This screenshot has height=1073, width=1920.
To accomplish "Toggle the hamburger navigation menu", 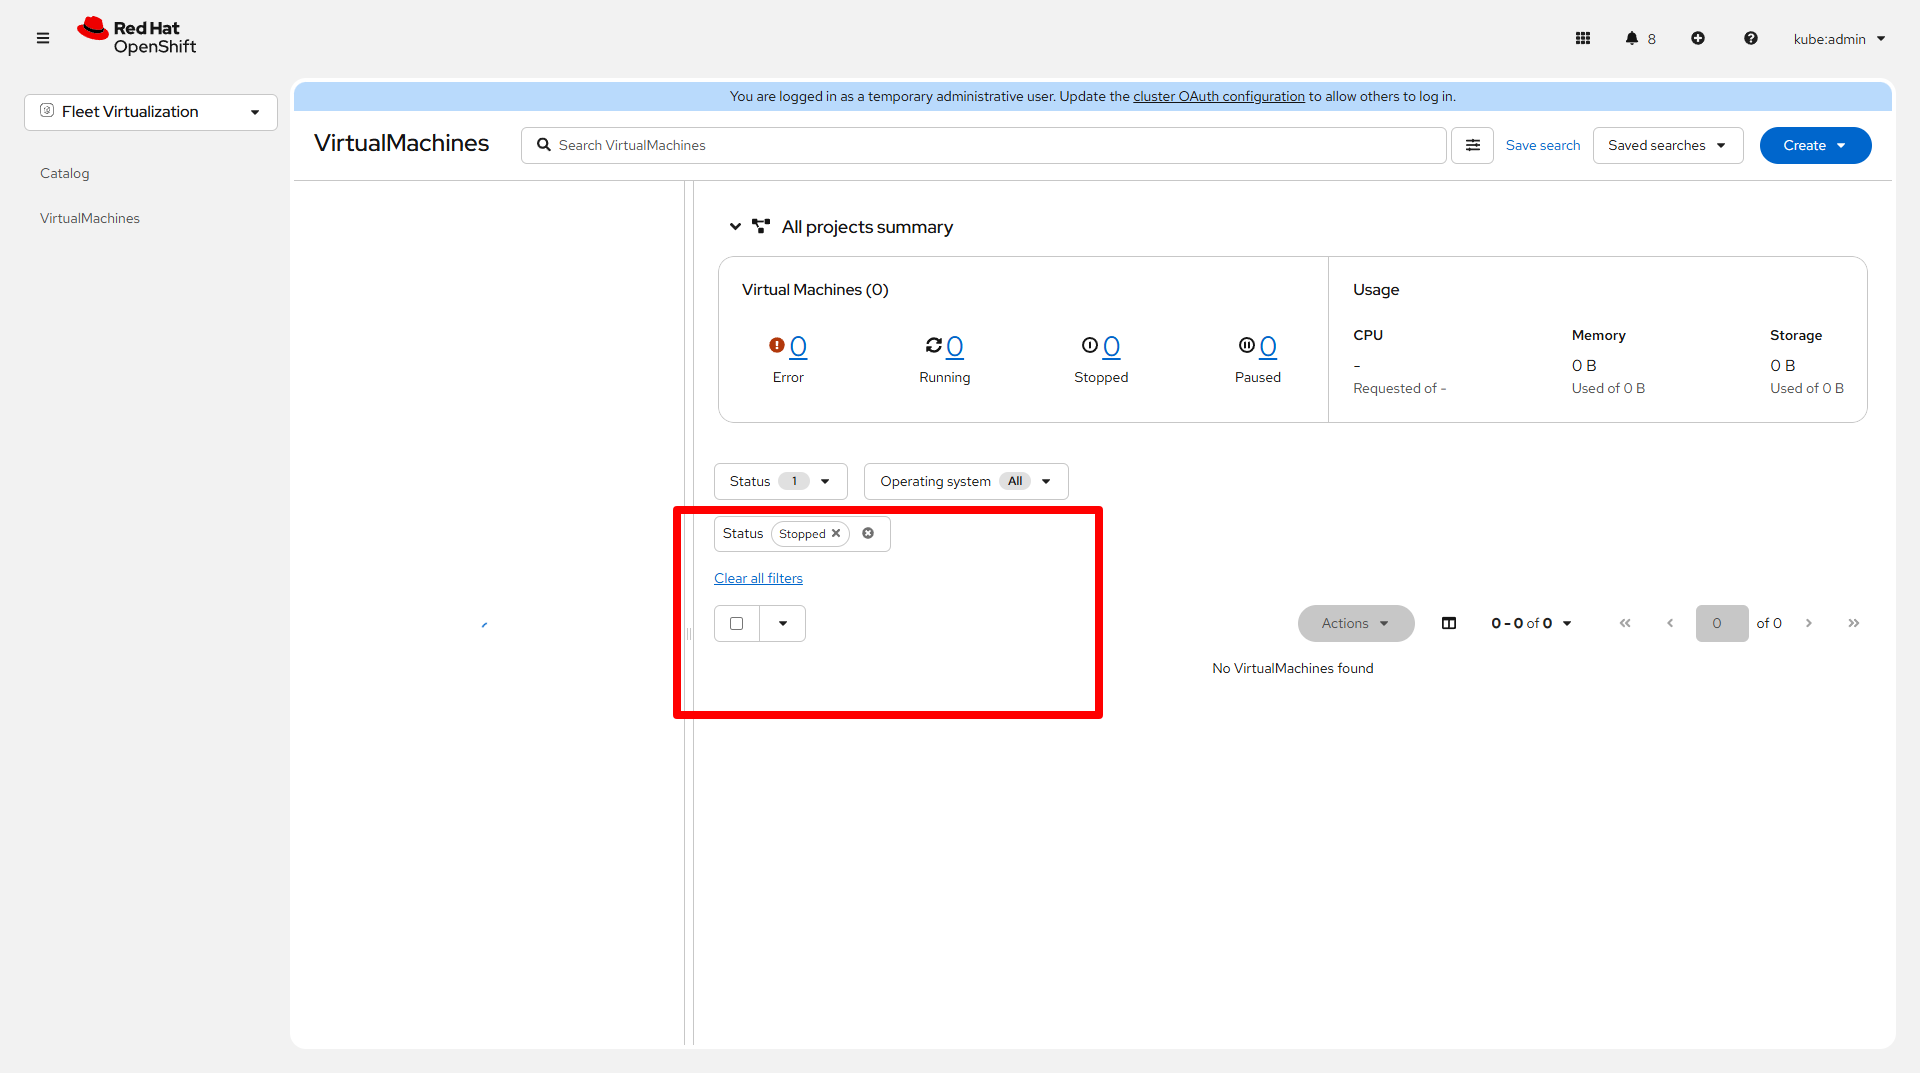I will 43,38.
